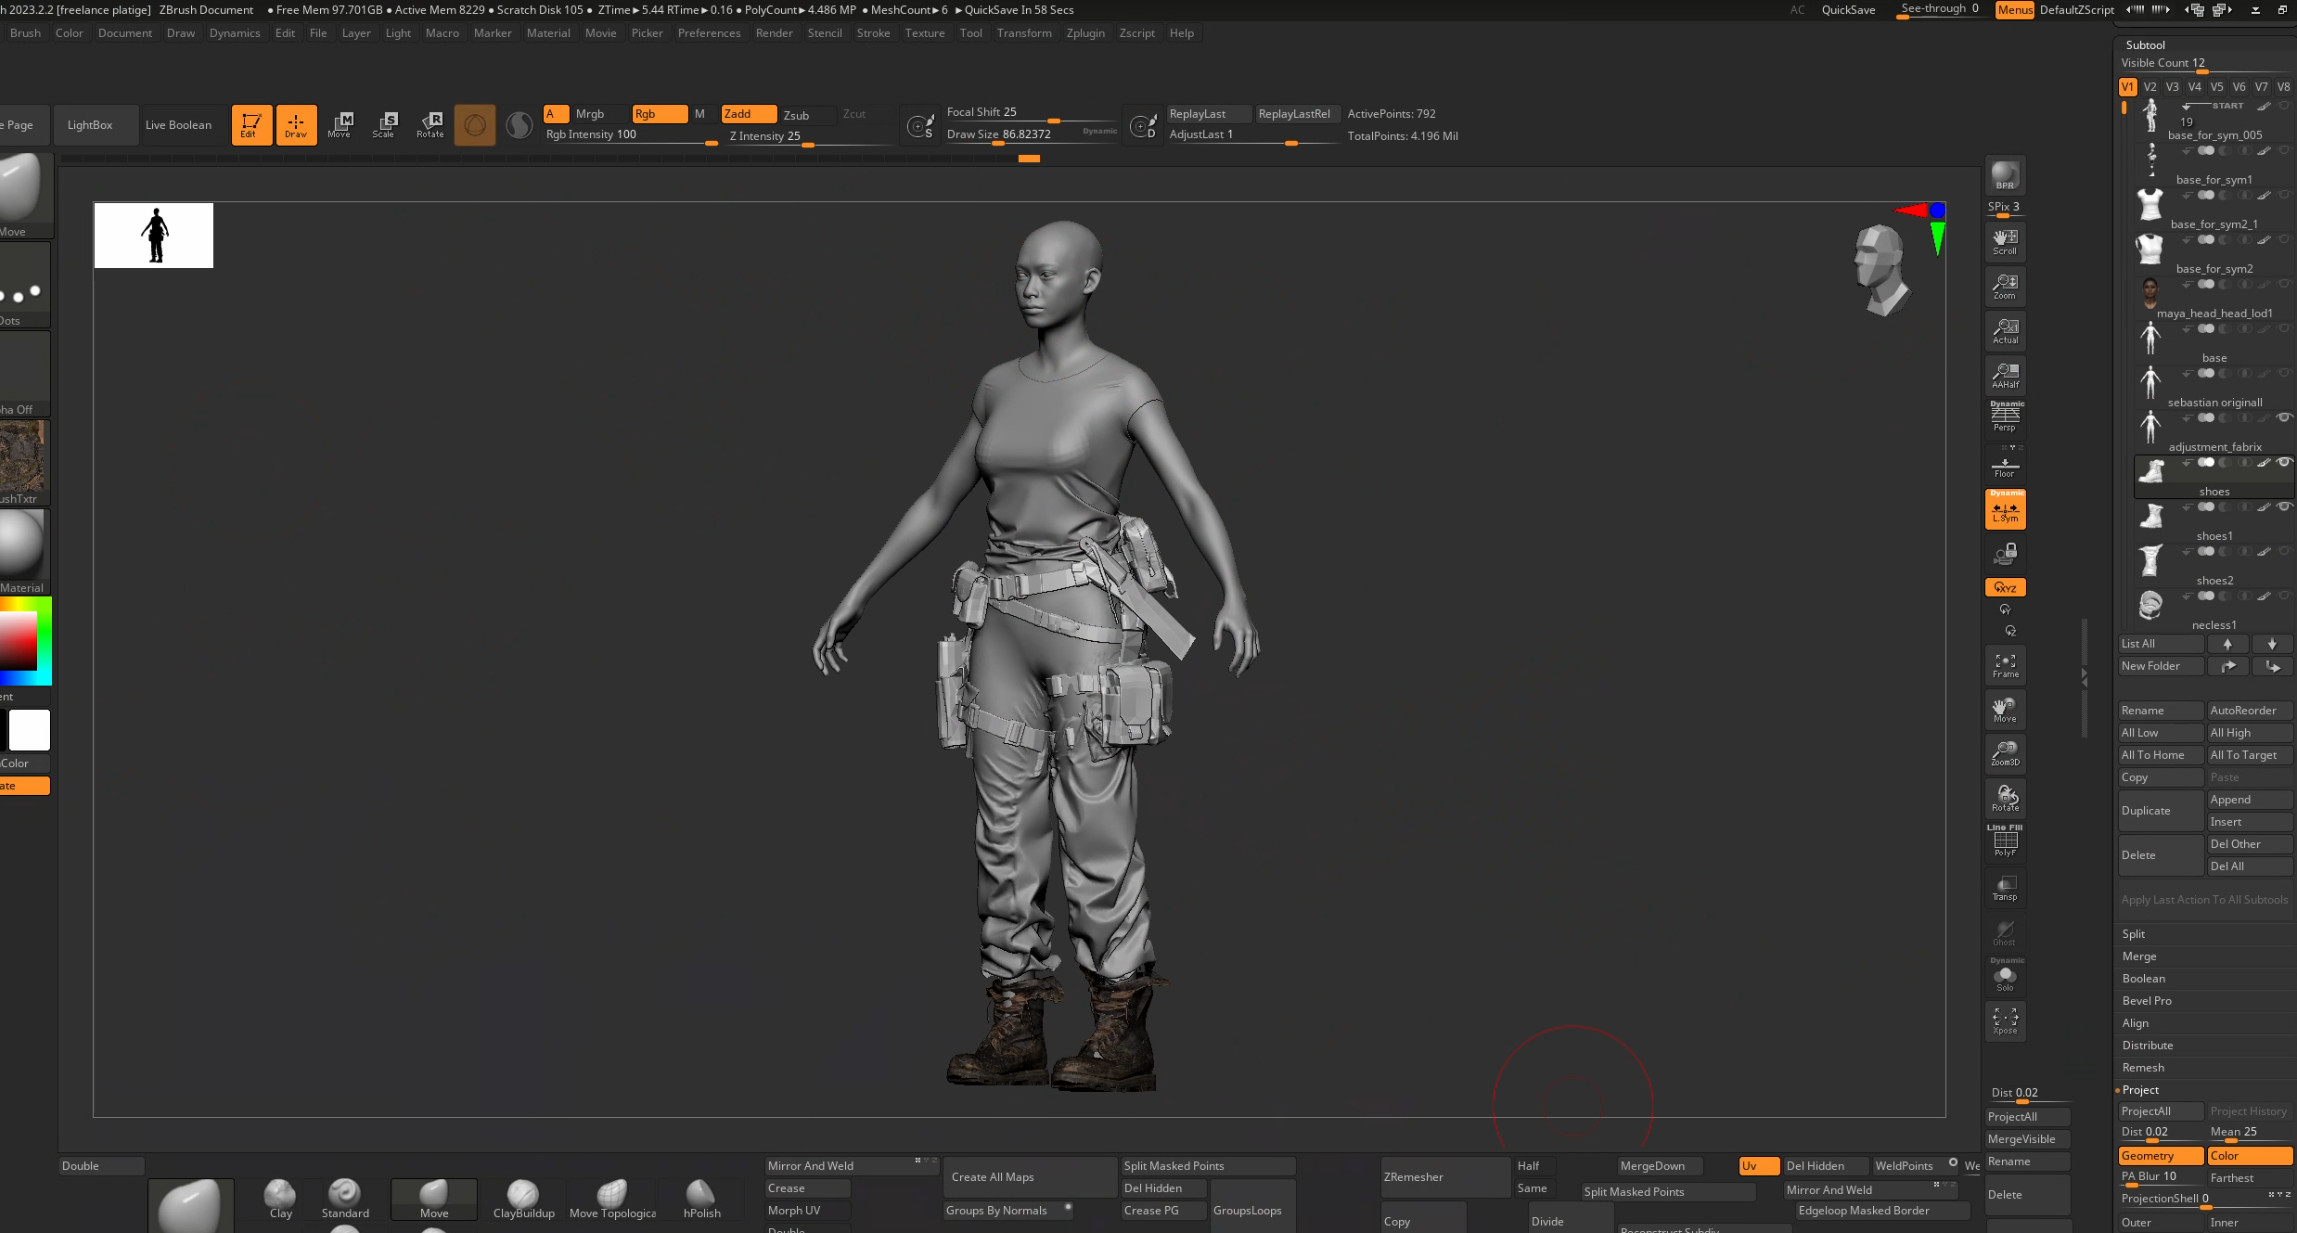Toggle L.Sym local symmetry

point(2005,509)
